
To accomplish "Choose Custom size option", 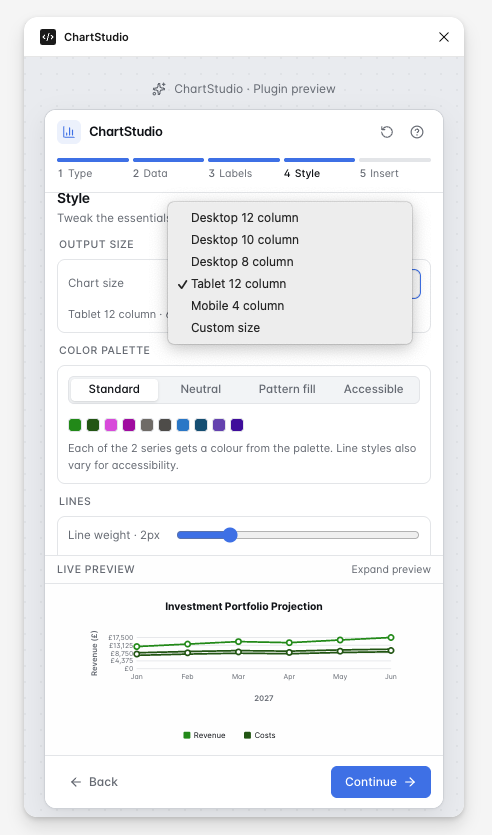I will pos(290,328).
